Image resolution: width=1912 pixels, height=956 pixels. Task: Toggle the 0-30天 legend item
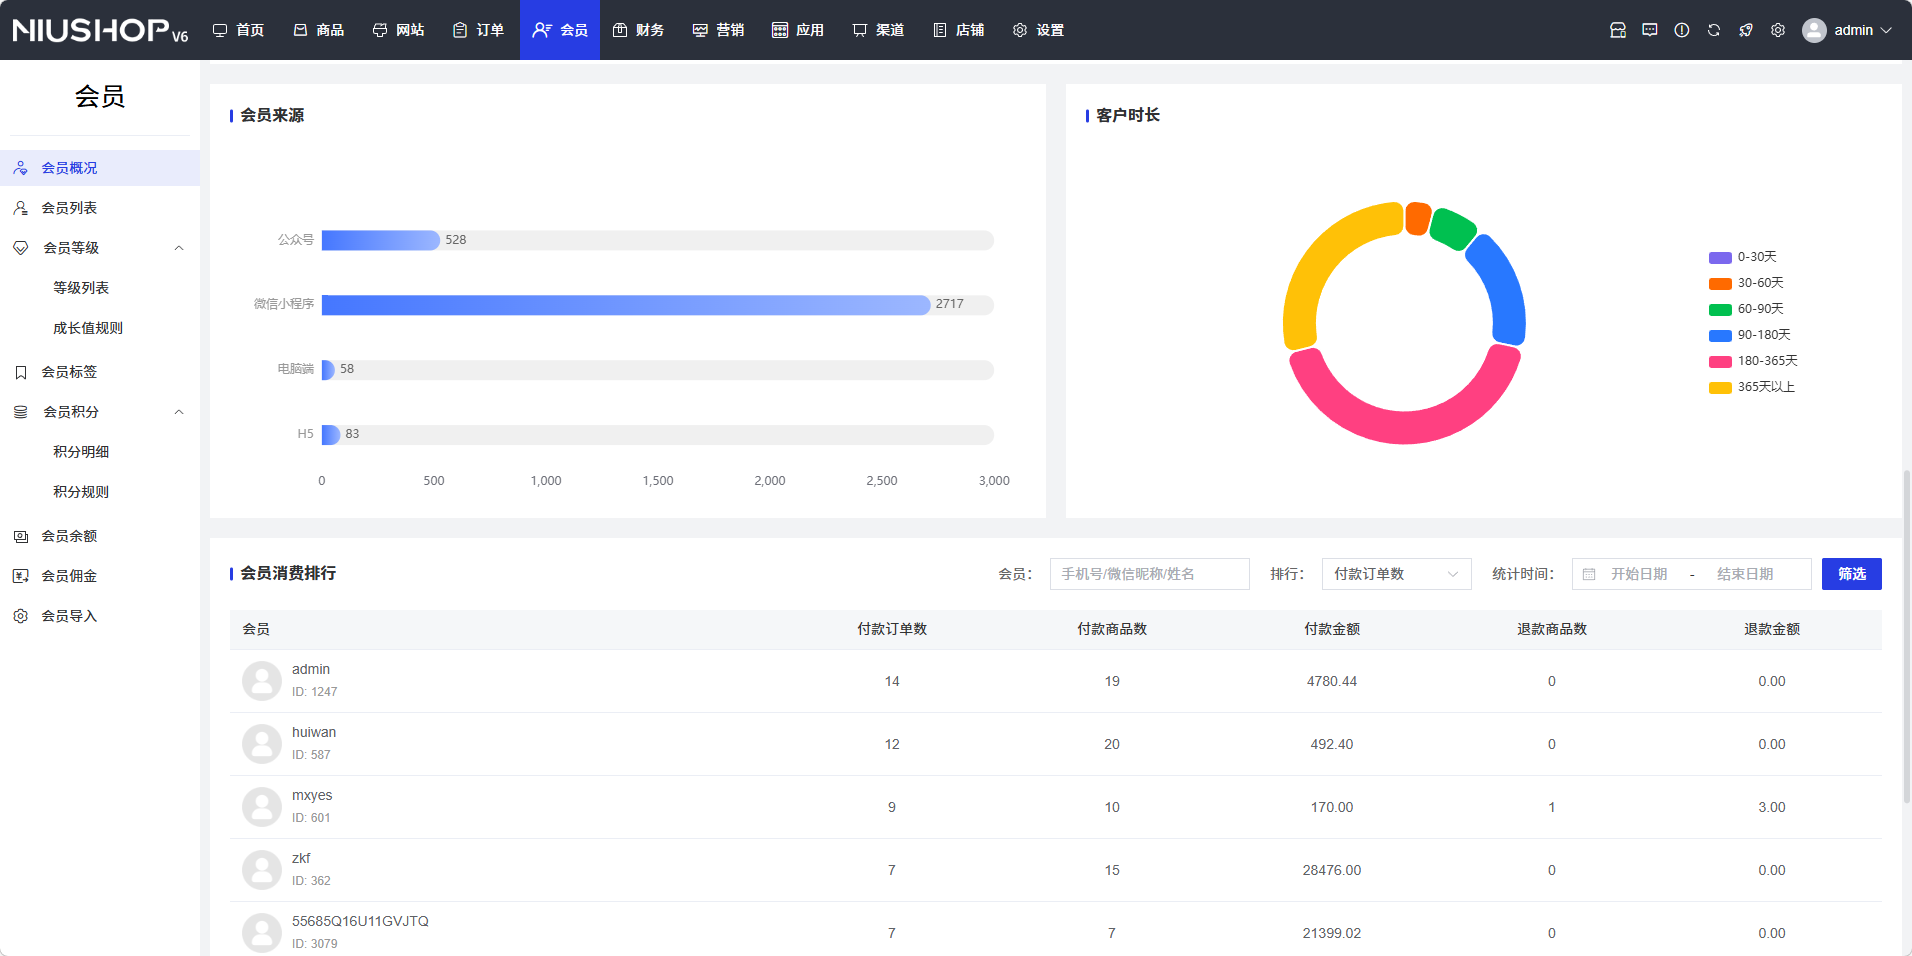click(x=1743, y=257)
